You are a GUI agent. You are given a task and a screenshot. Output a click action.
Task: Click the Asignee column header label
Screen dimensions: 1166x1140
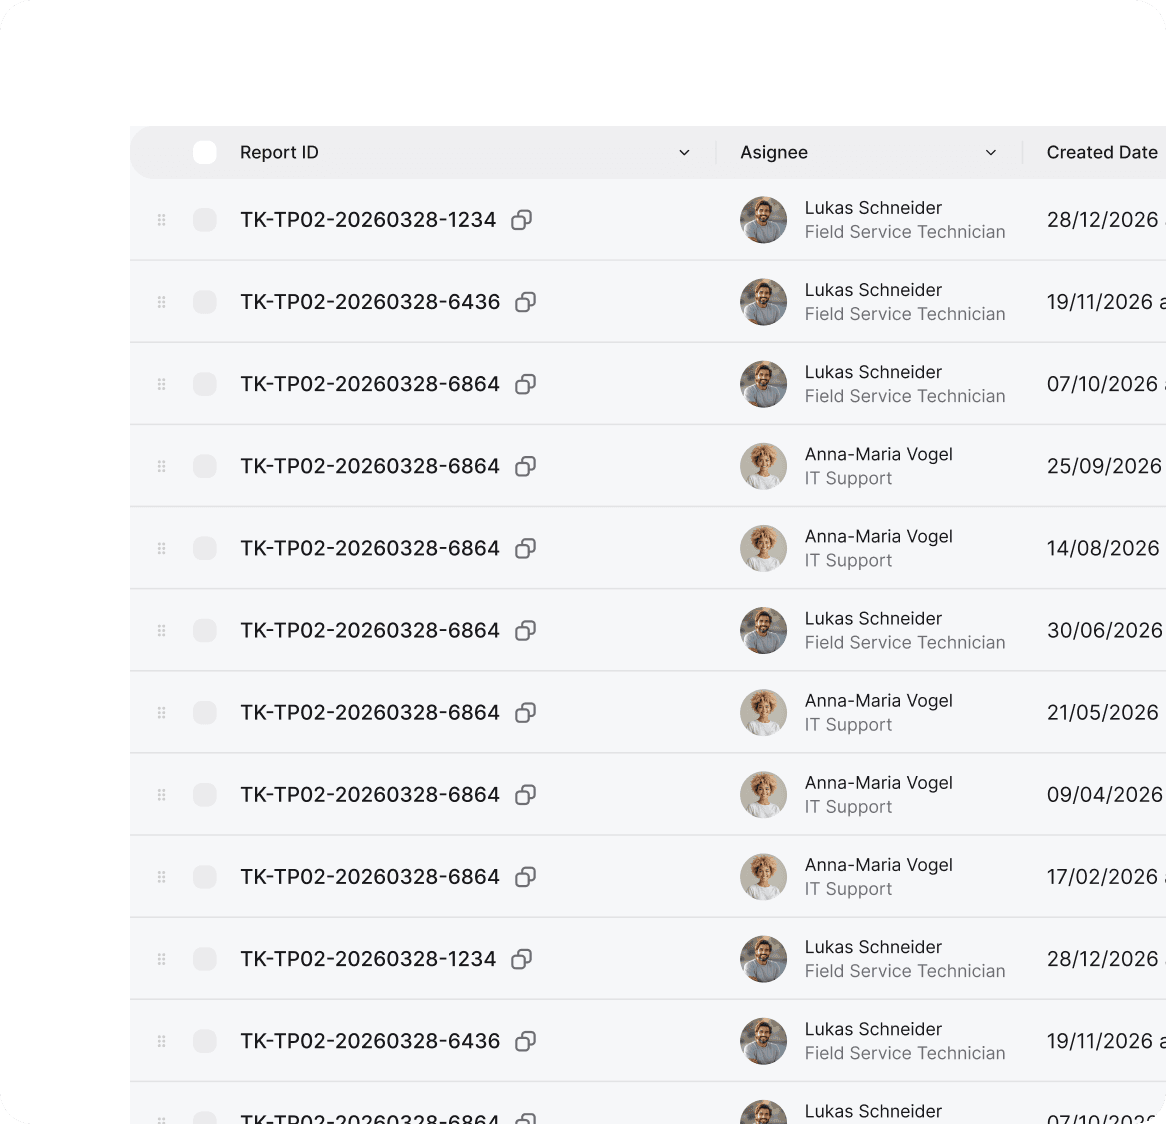[x=774, y=152]
